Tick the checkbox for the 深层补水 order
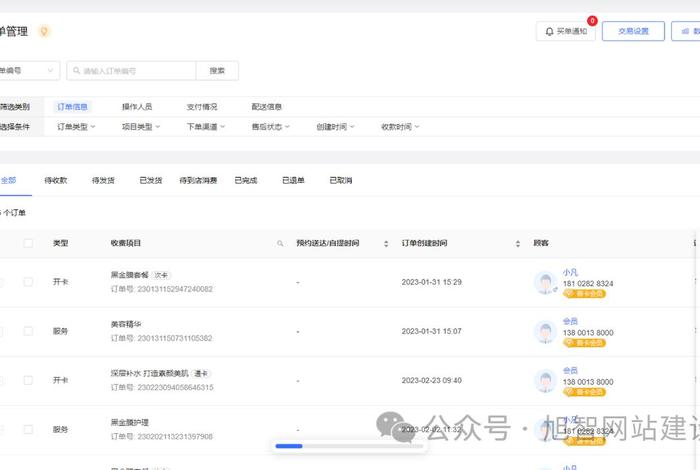The width and height of the screenshot is (700, 470). coord(28,380)
